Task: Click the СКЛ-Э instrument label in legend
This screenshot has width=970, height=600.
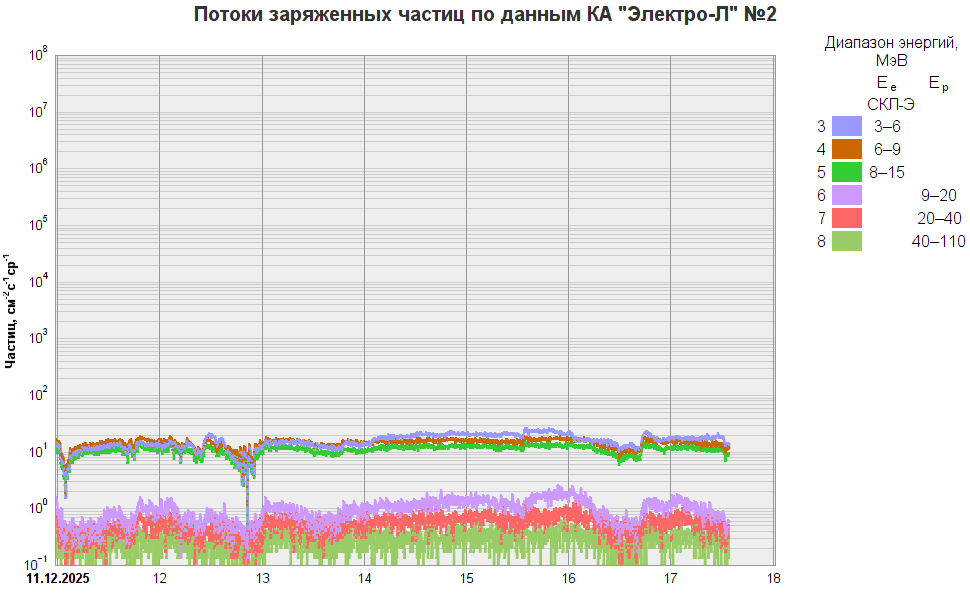Action: click(x=890, y=103)
